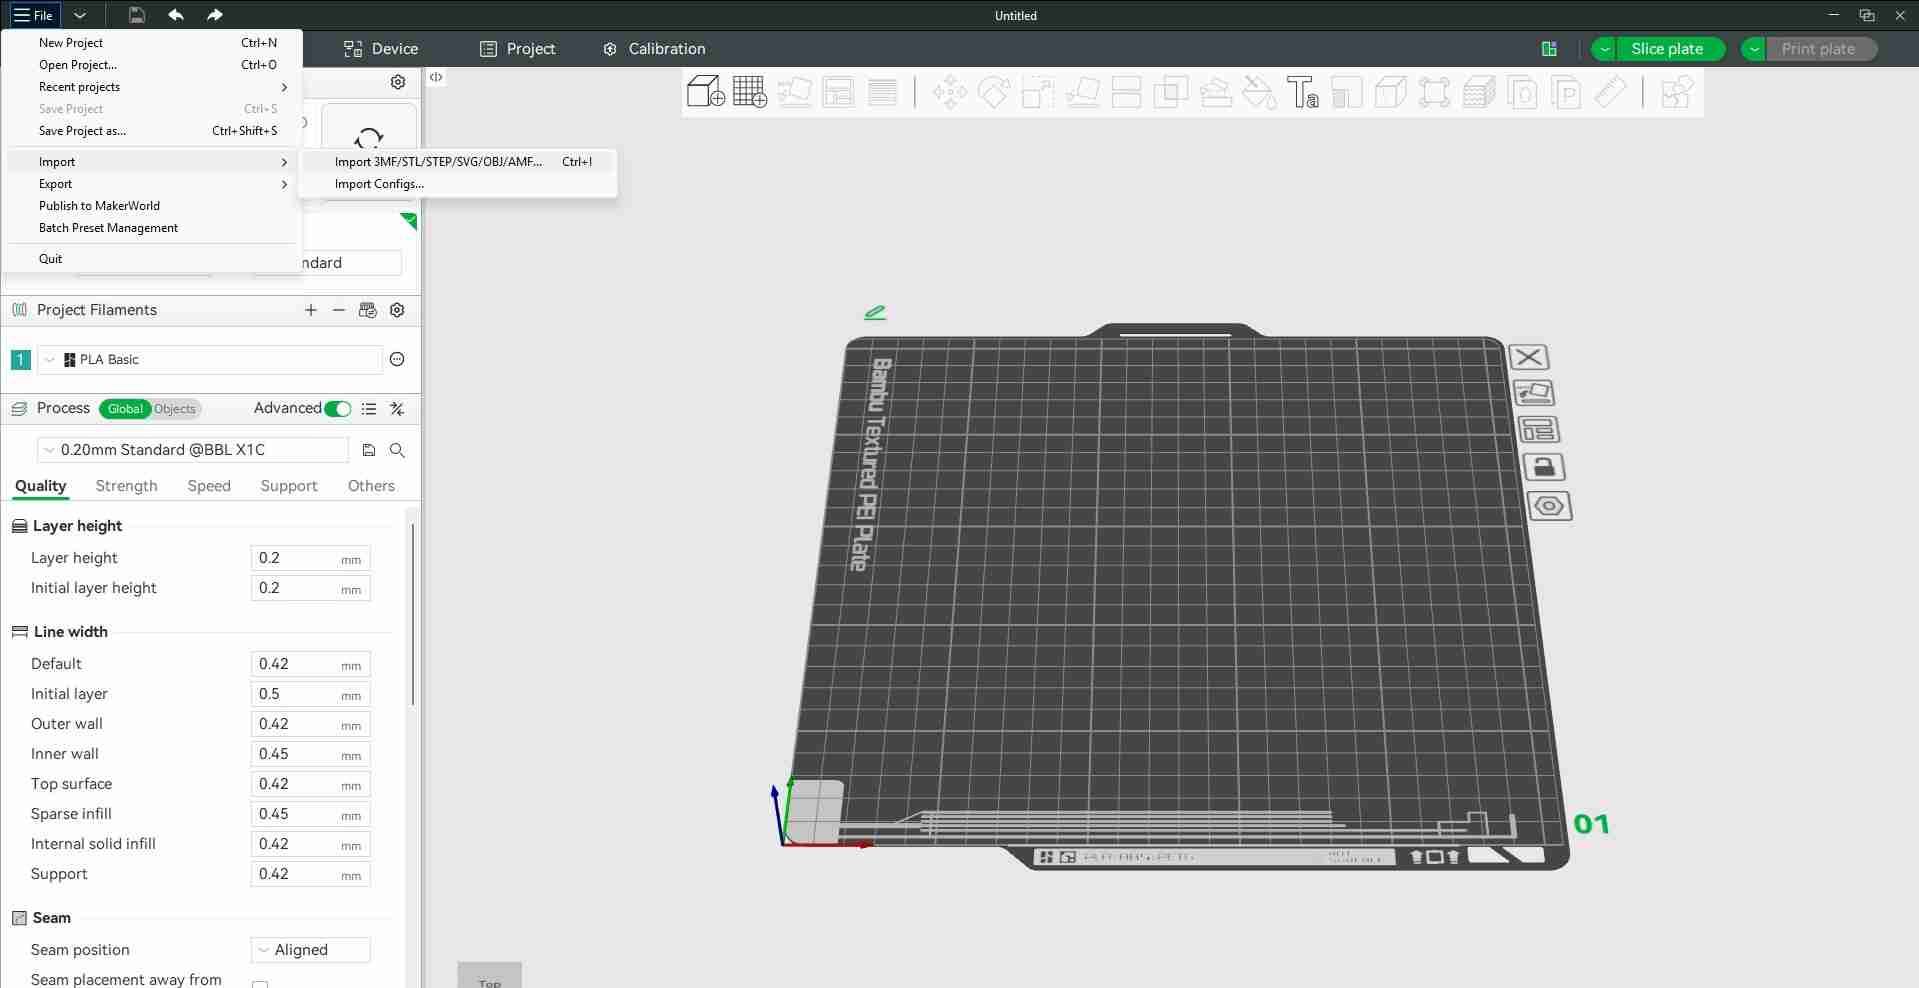This screenshot has width=1919, height=988.
Task: Open Project Filaments settings gear
Action: pyautogui.click(x=397, y=310)
